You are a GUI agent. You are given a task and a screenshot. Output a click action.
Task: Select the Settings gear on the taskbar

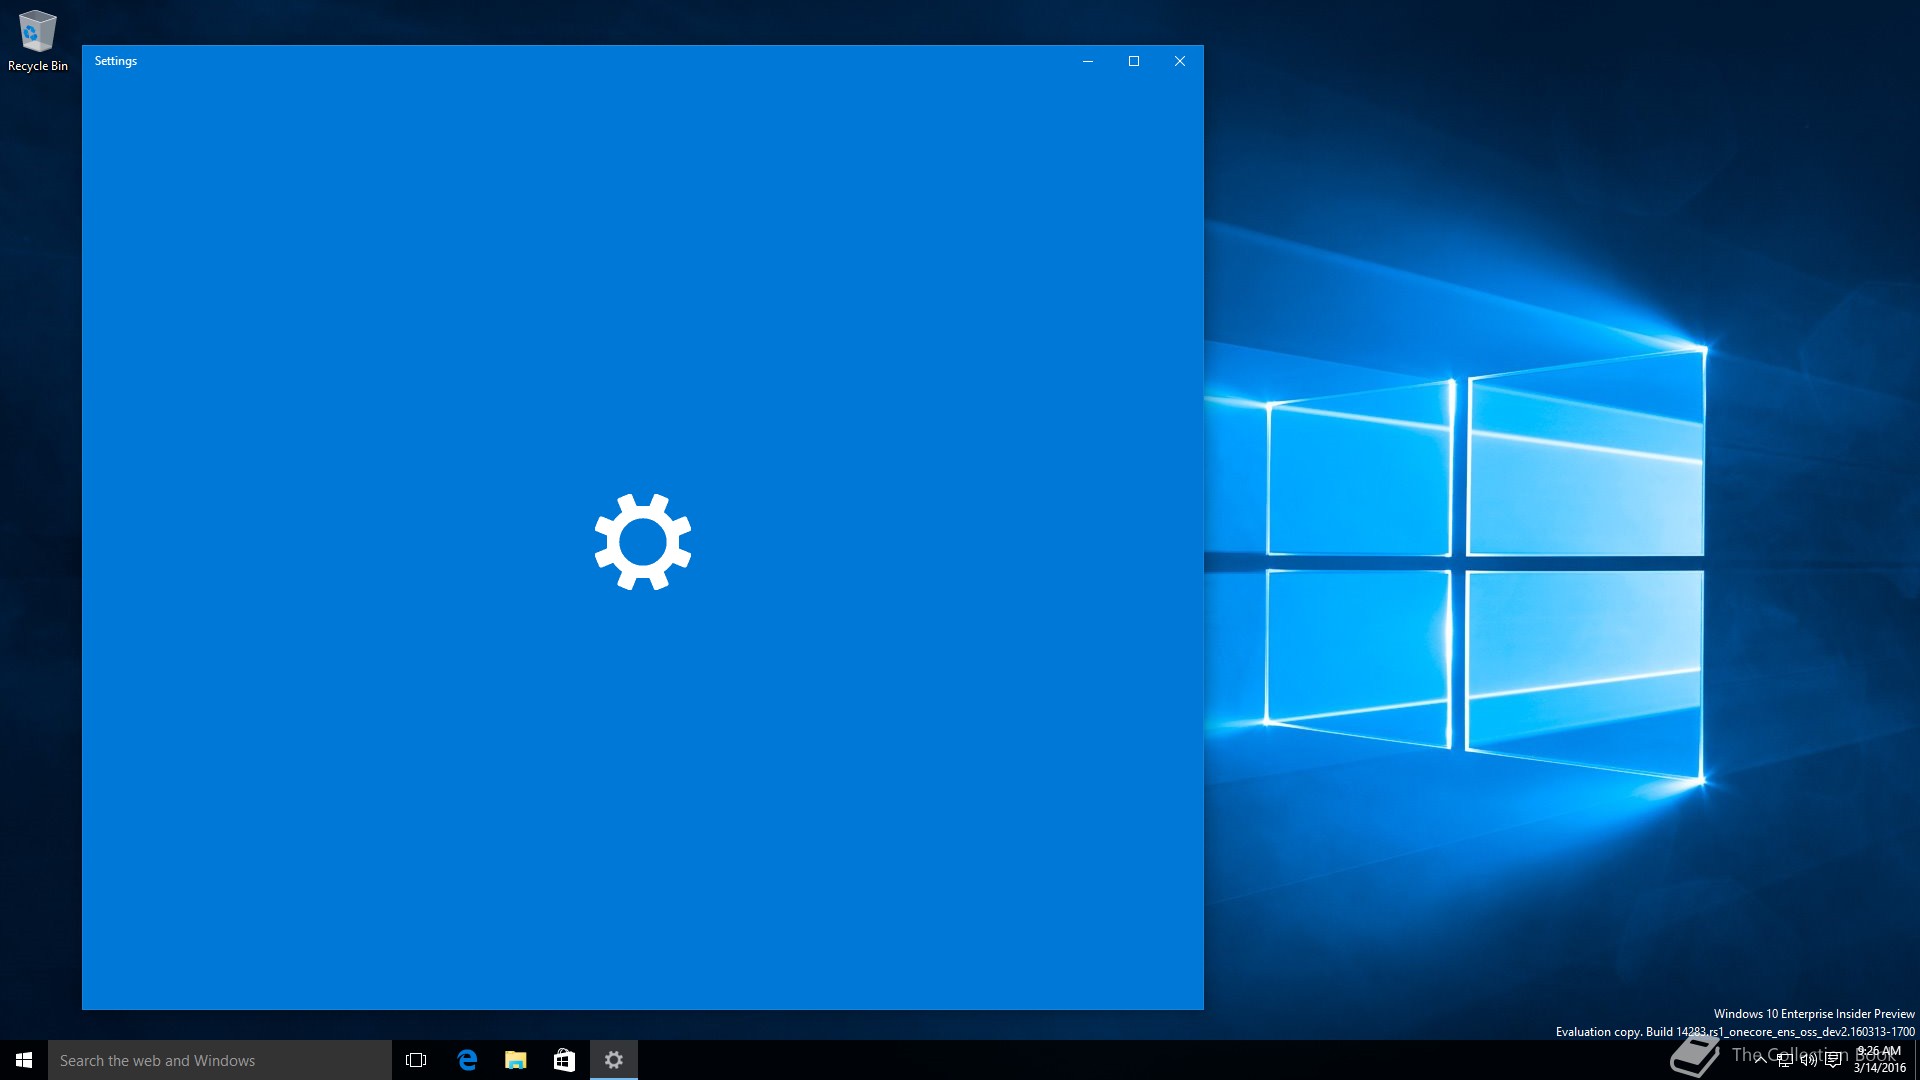(614, 1060)
